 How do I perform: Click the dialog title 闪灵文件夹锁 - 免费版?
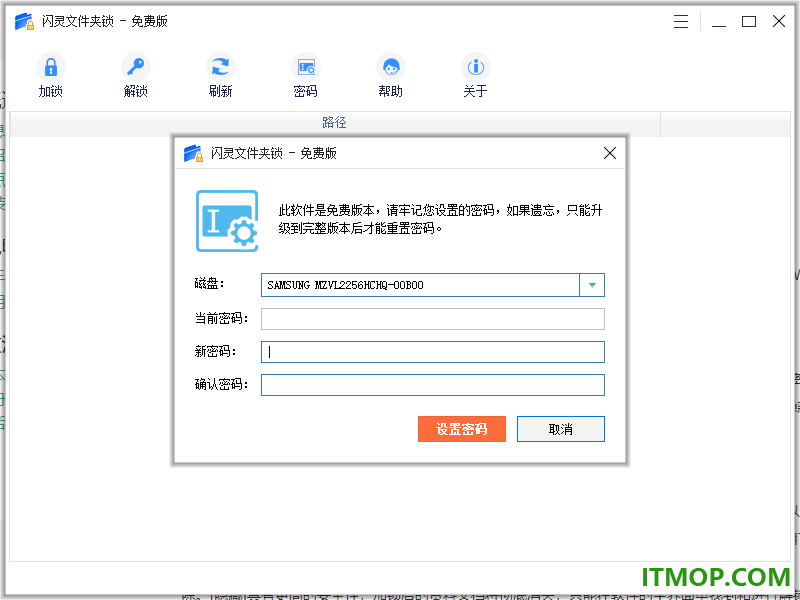273,153
